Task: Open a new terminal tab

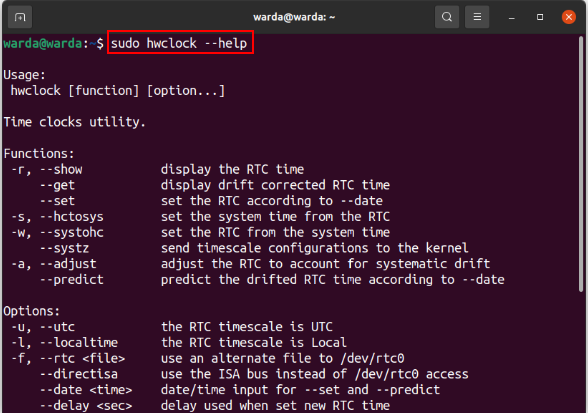Action: (x=20, y=17)
